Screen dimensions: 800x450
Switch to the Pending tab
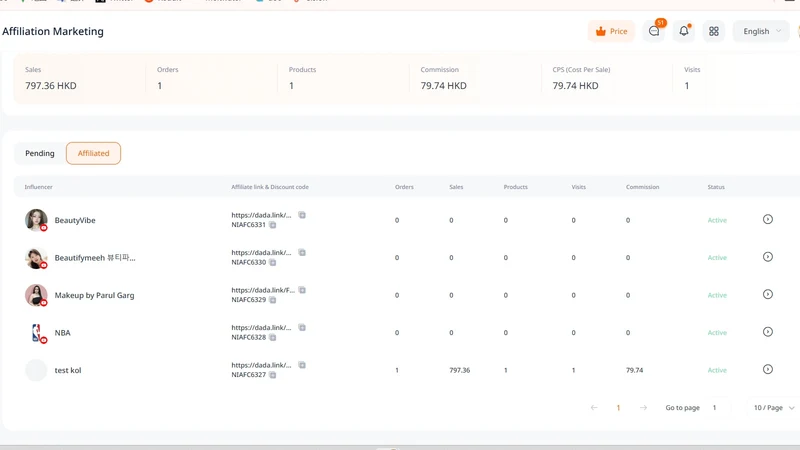pos(40,153)
